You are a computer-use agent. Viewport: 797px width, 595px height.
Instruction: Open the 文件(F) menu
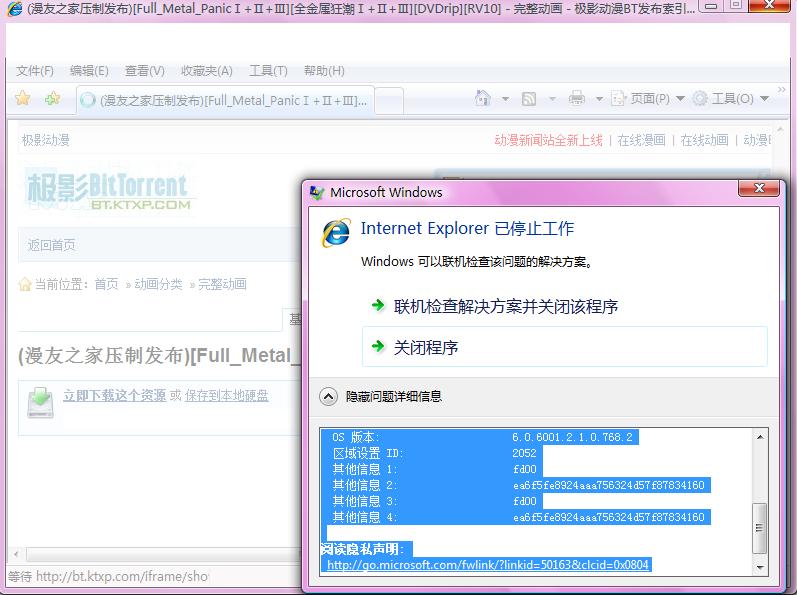pos(35,71)
